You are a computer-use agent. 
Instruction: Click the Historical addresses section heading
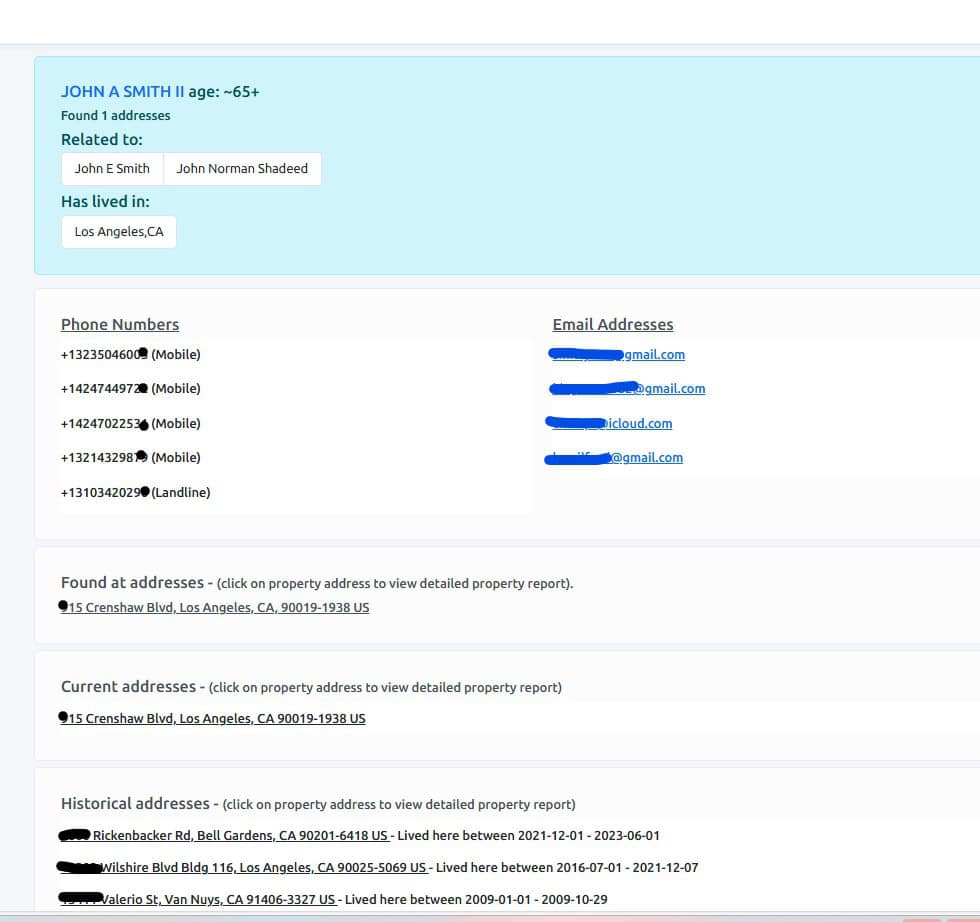click(136, 803)
